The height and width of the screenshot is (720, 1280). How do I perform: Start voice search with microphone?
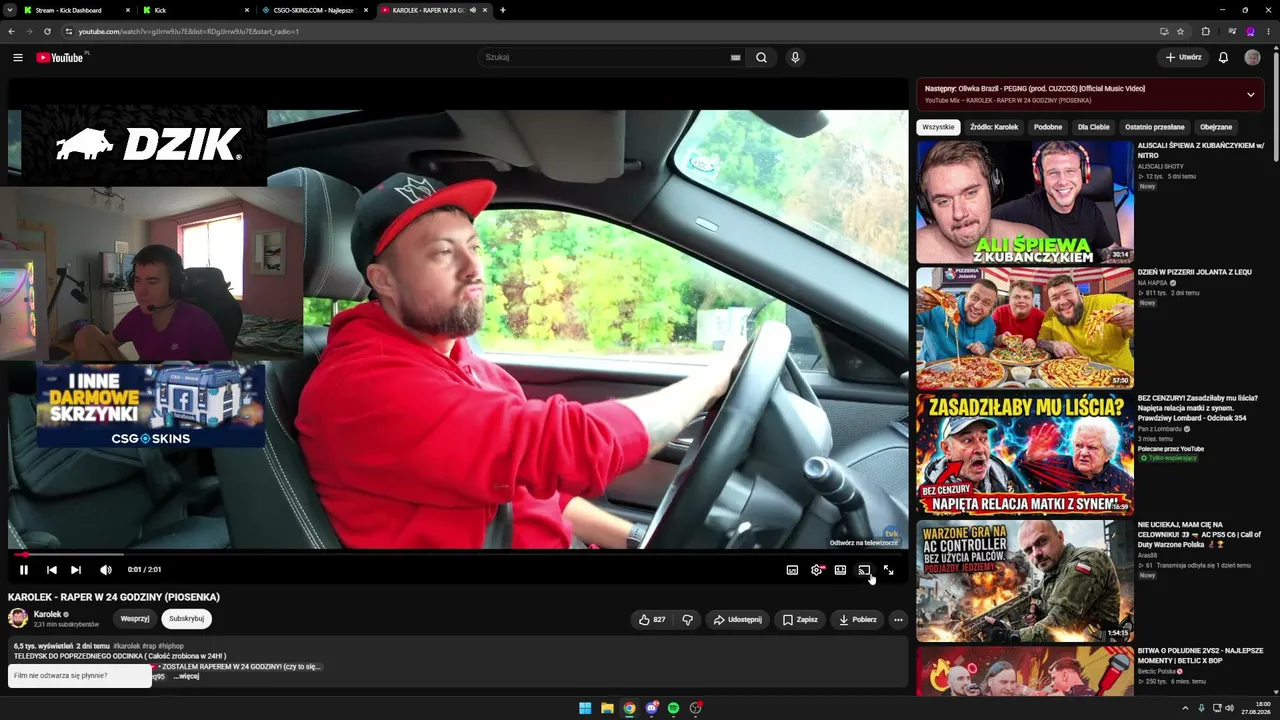point(795,58)
